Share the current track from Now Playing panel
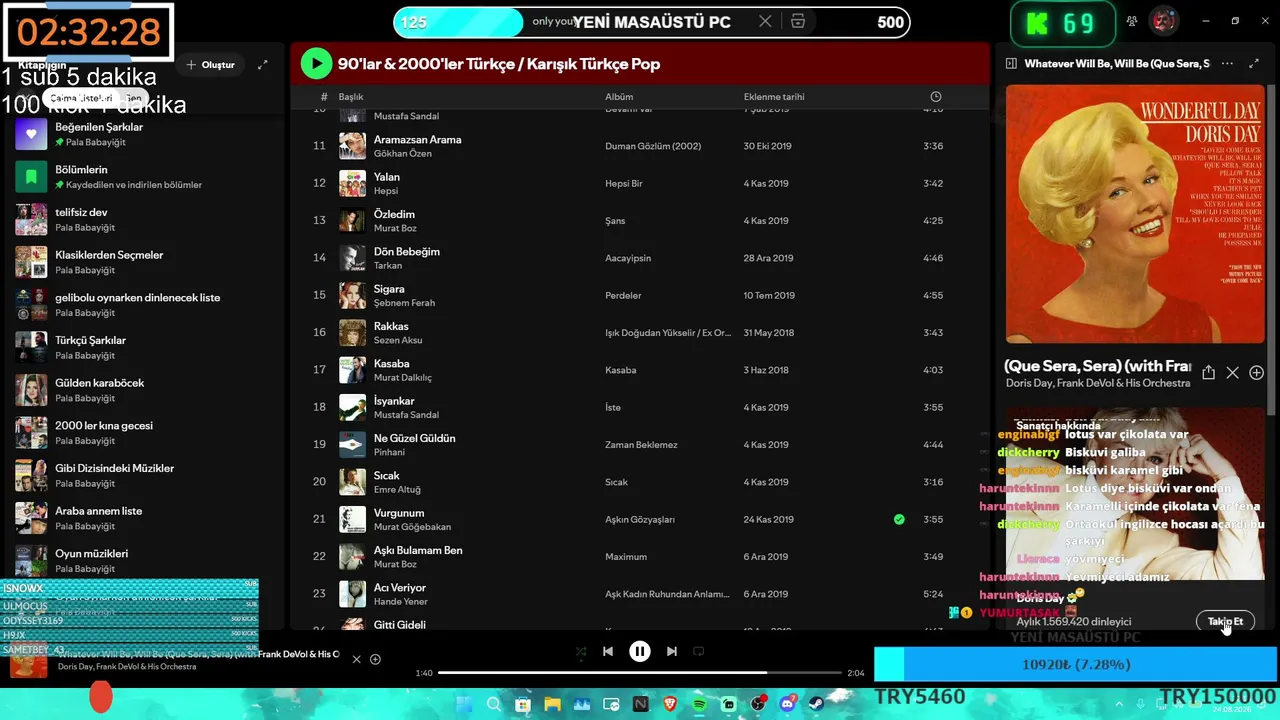This screenshot has width=1280, height=720. [x=1208, y=373]
